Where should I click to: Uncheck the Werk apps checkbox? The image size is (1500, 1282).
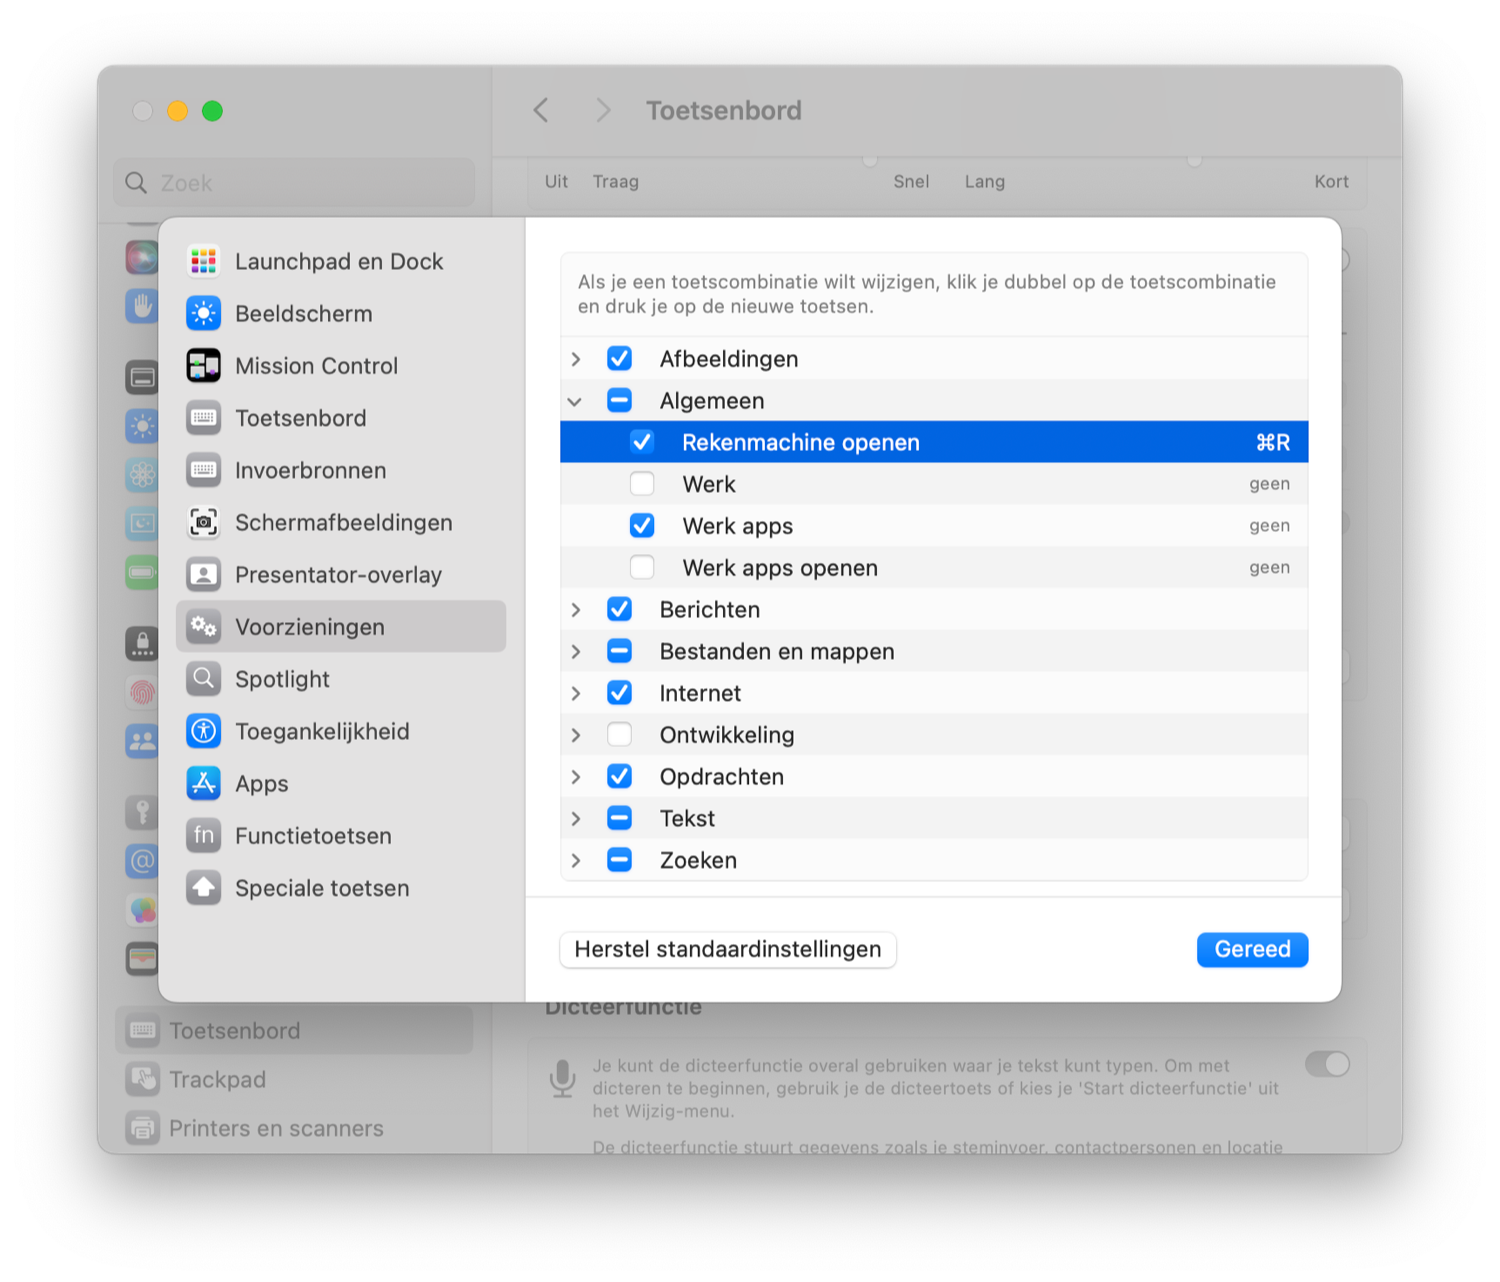(x=642, y=526)
